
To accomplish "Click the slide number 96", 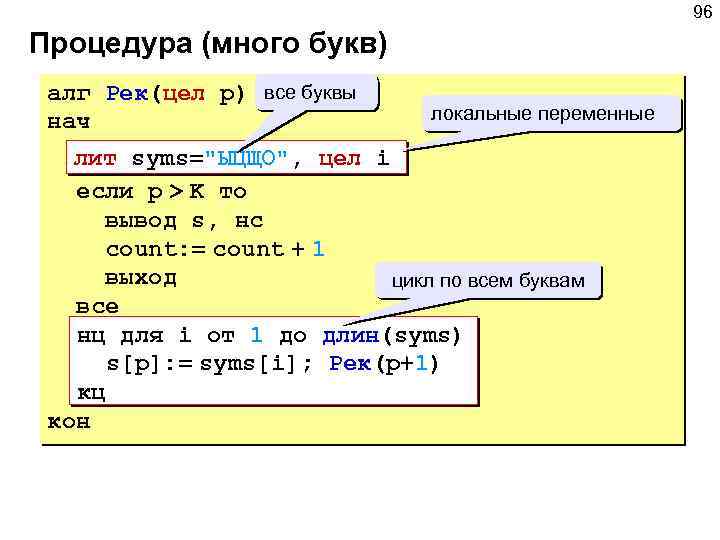I will pyautogui.click(x=703, y=12).
